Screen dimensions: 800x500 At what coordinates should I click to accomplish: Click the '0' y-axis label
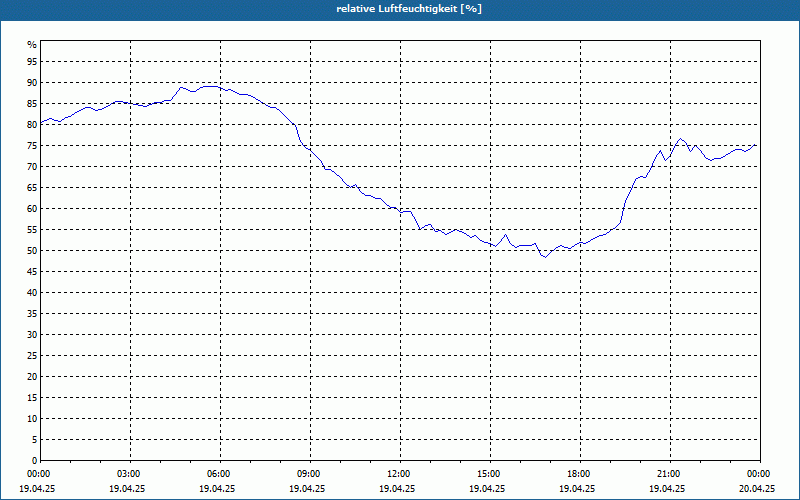pos(35,461)
